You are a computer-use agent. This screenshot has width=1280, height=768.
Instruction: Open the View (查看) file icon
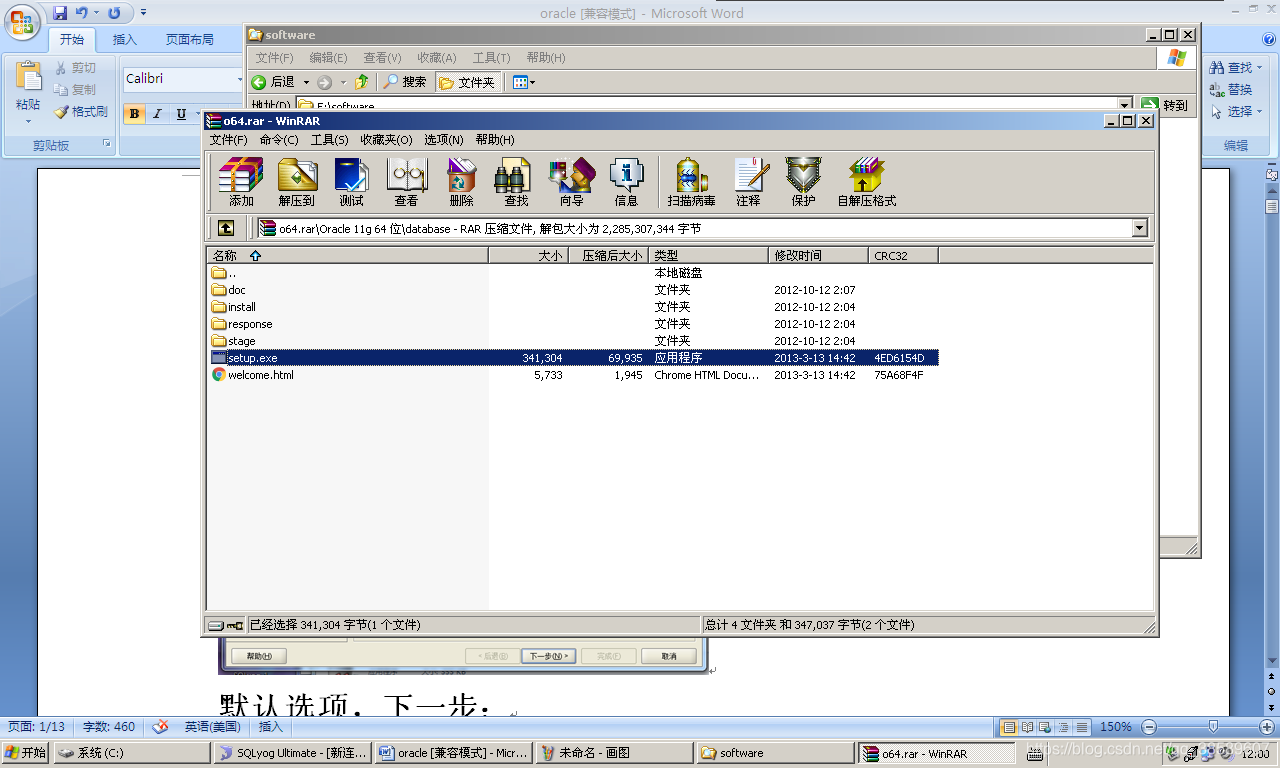406,182
